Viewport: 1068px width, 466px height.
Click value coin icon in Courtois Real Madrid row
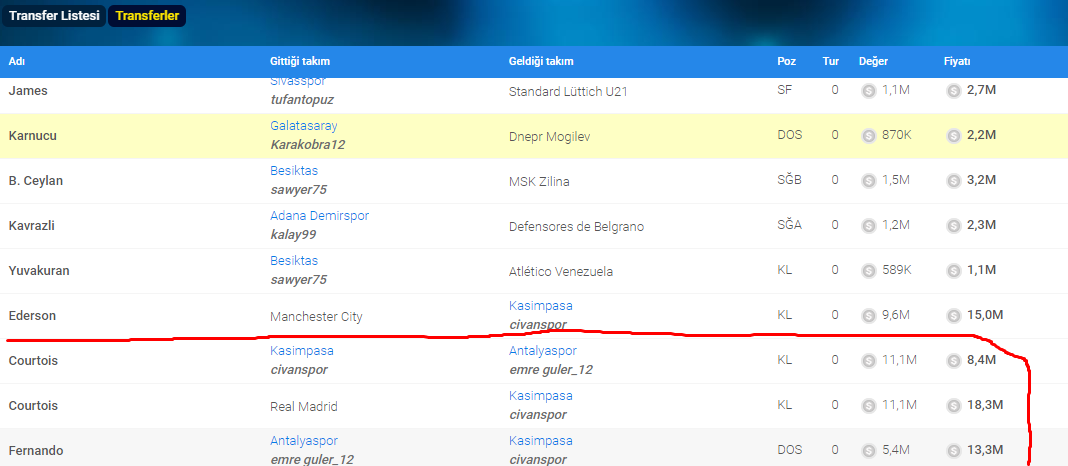pos(868,405)
